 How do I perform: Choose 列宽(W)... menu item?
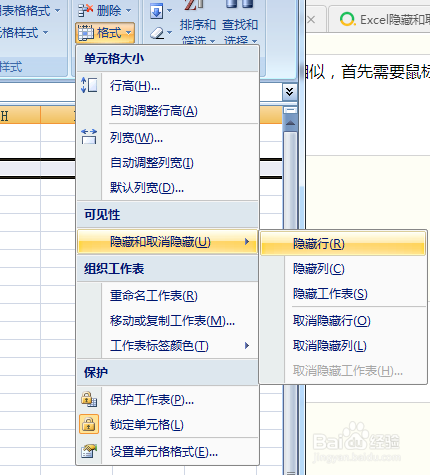[x=168, y=138]
